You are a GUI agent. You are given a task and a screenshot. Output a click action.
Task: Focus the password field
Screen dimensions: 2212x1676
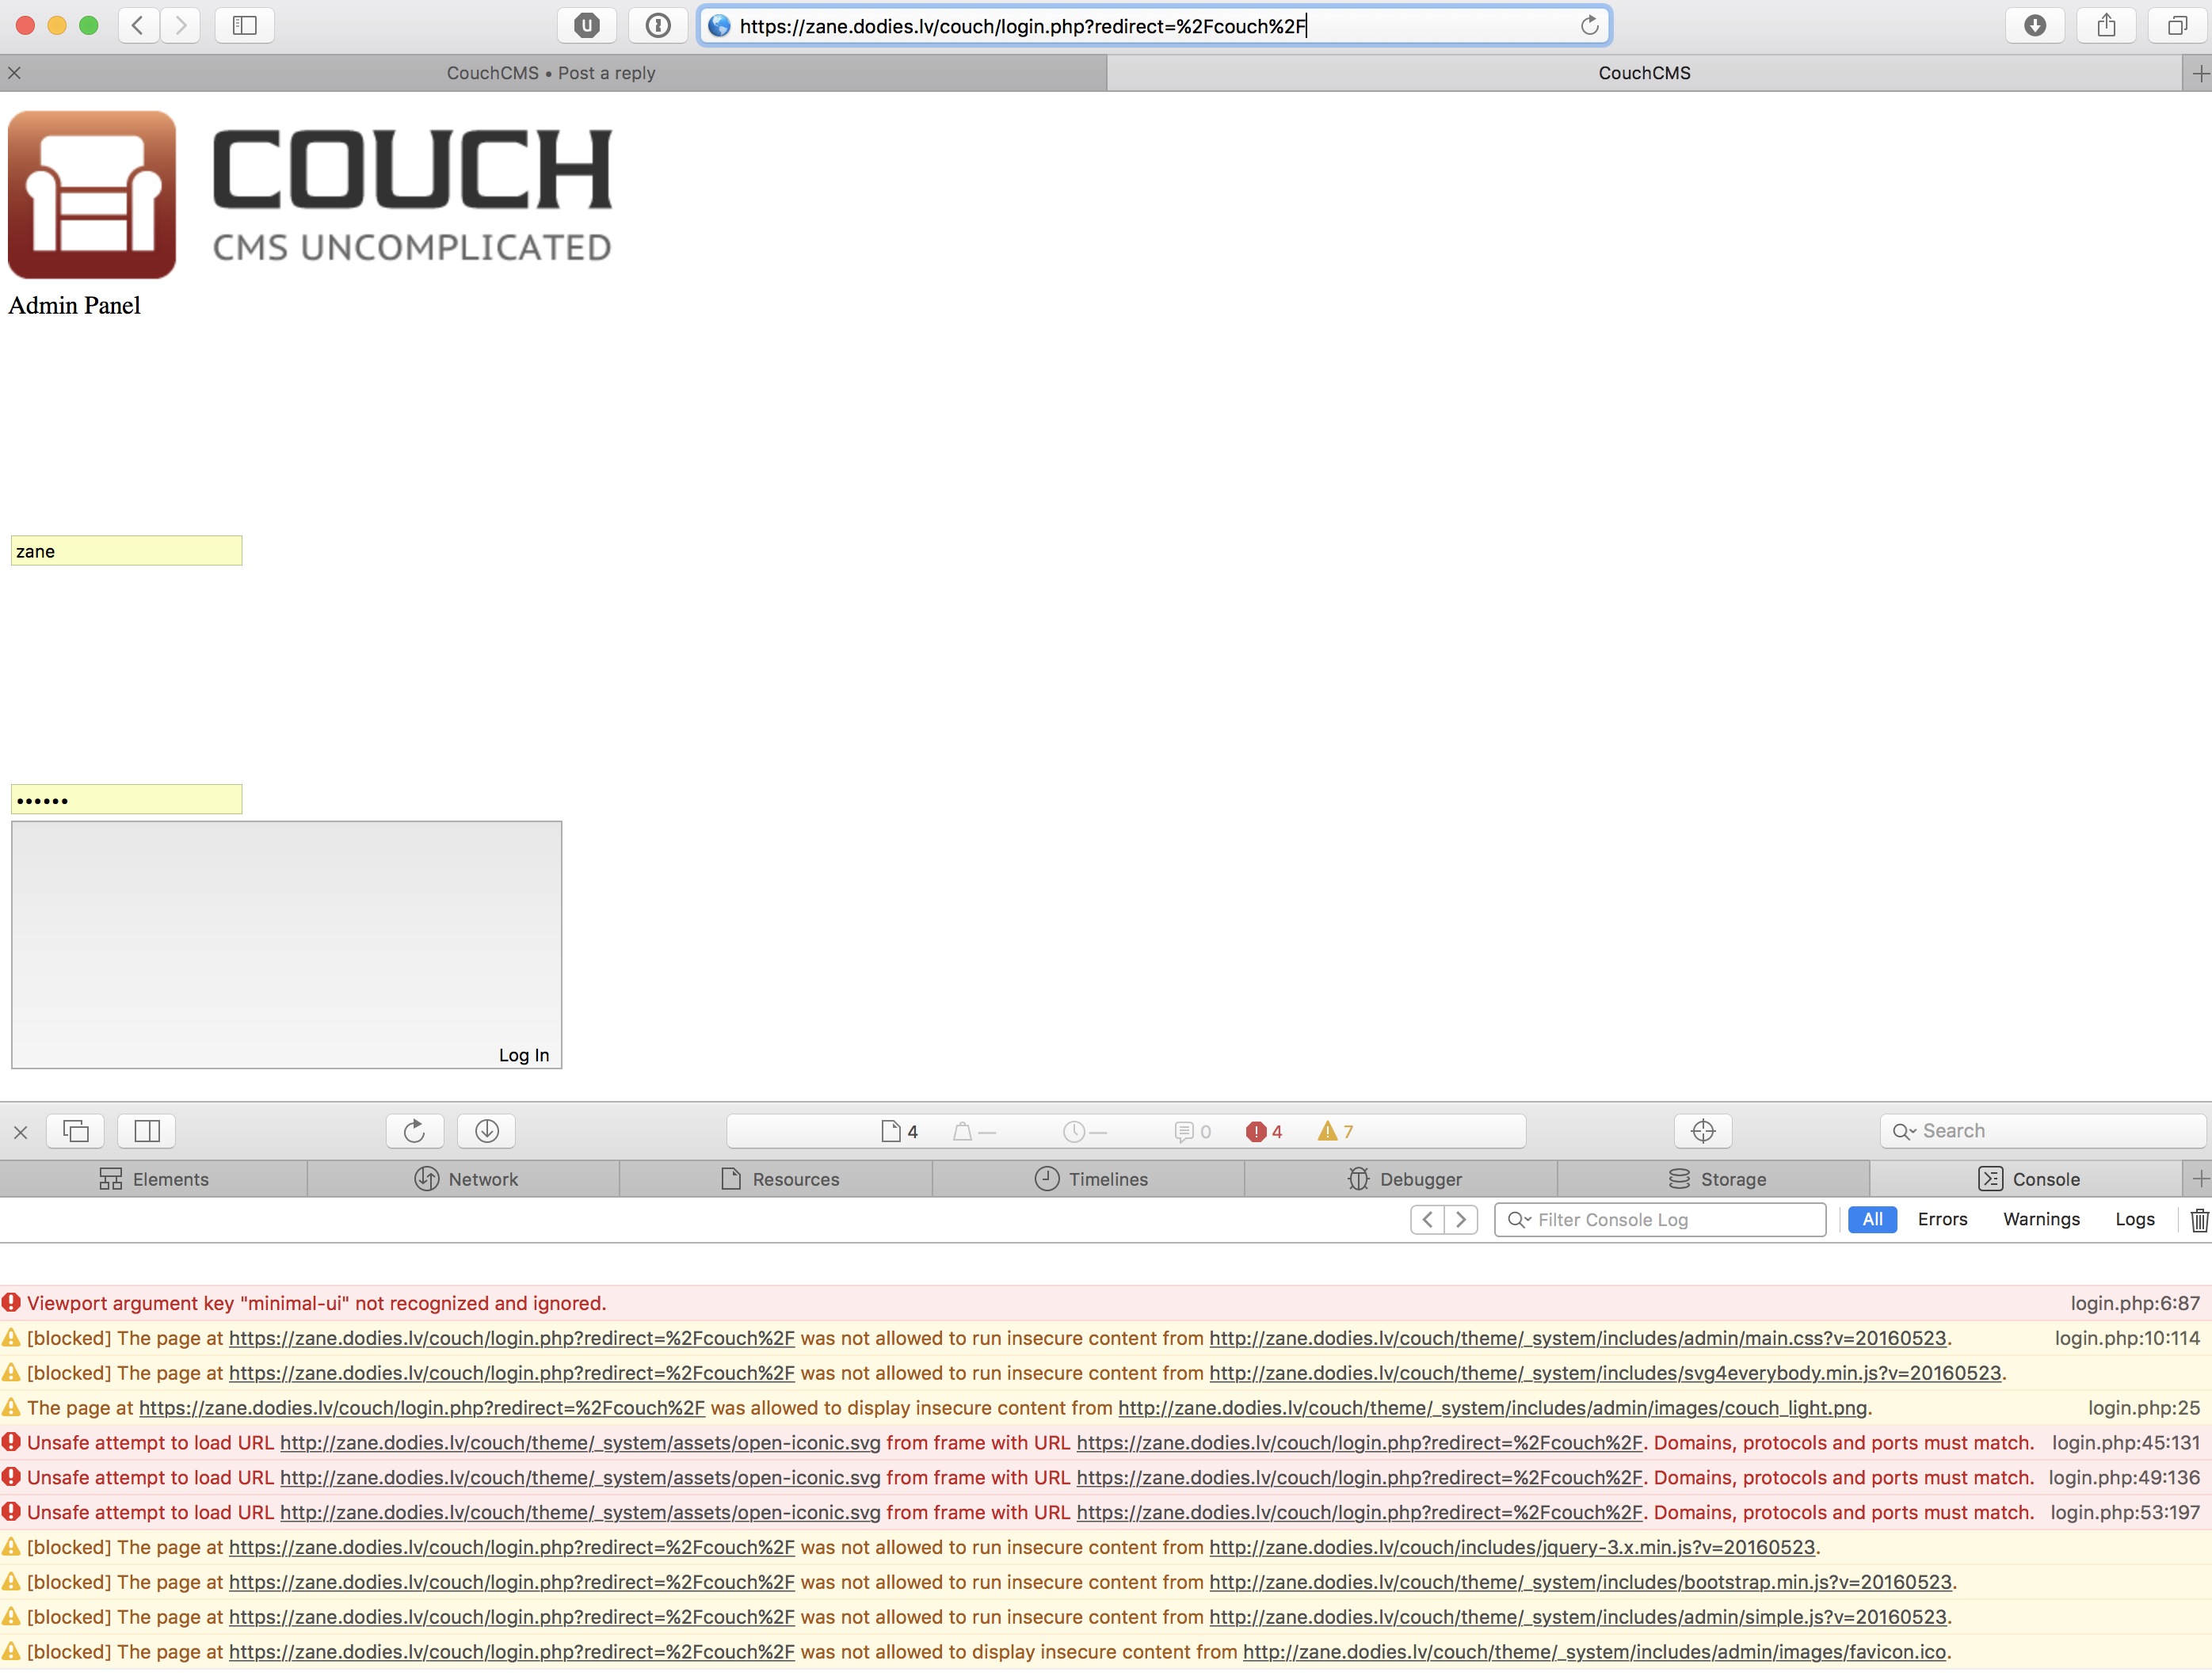point(126,800)
